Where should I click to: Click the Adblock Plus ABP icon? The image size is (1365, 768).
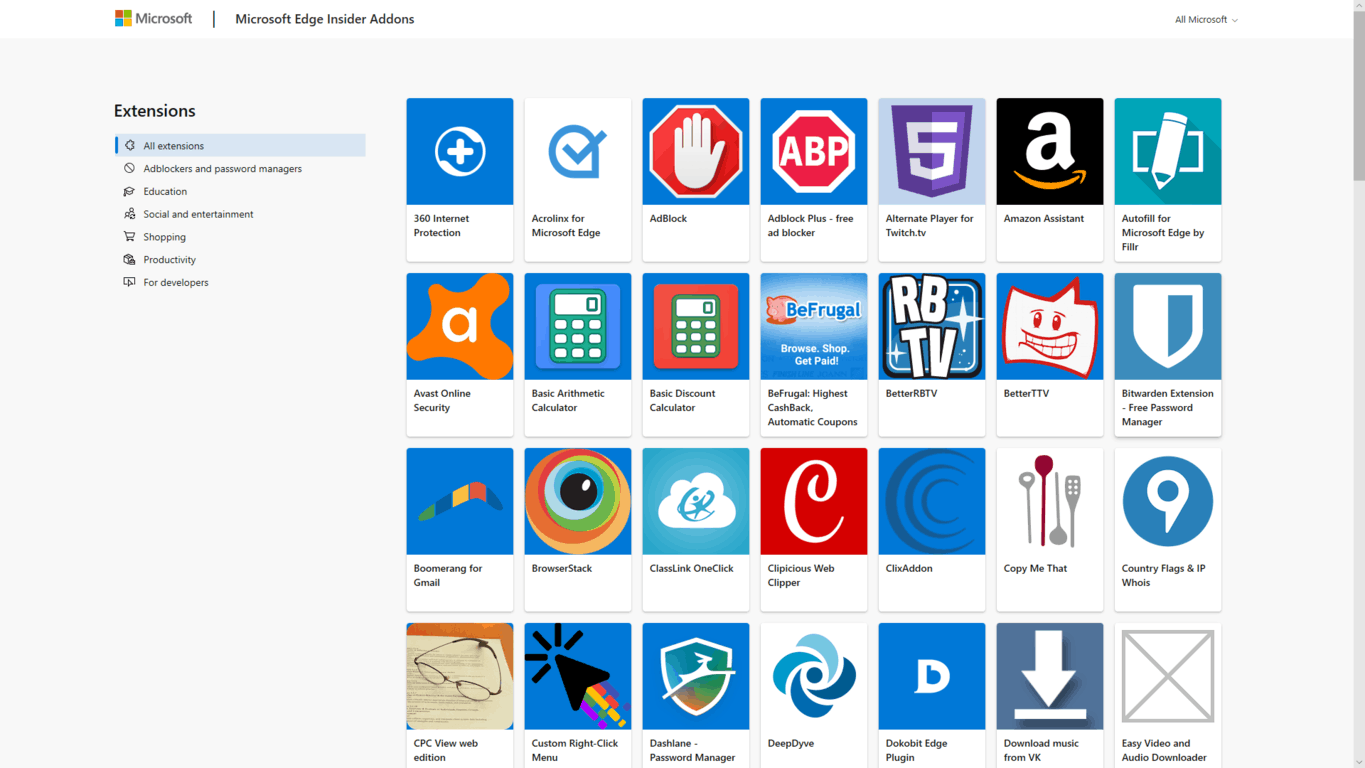(813, 152)
